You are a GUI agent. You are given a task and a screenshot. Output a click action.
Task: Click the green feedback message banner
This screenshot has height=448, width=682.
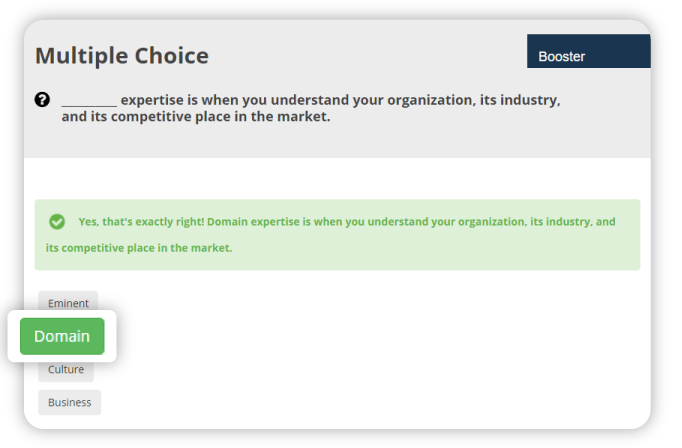pos(337,235)
